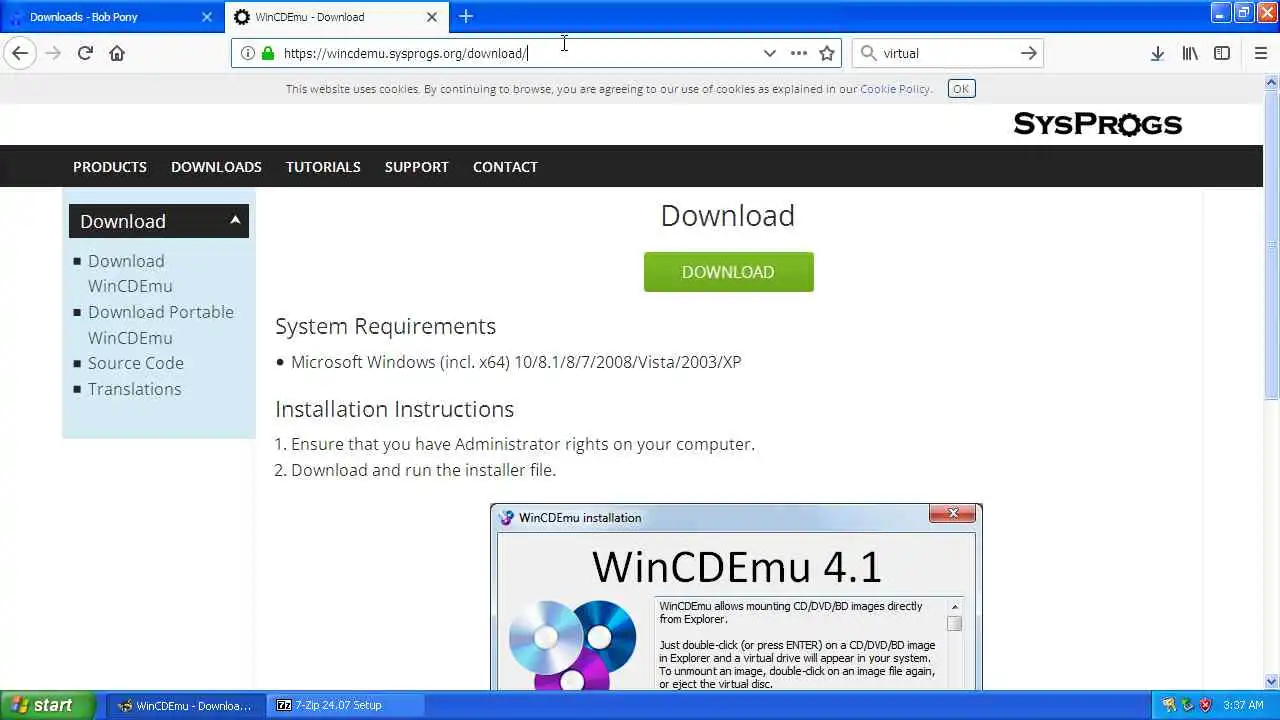This screenshot has width=1280, height=720.
Task: Switch to 7-Zip 24.07 Setup taskbar item
Action: (346, 705)
